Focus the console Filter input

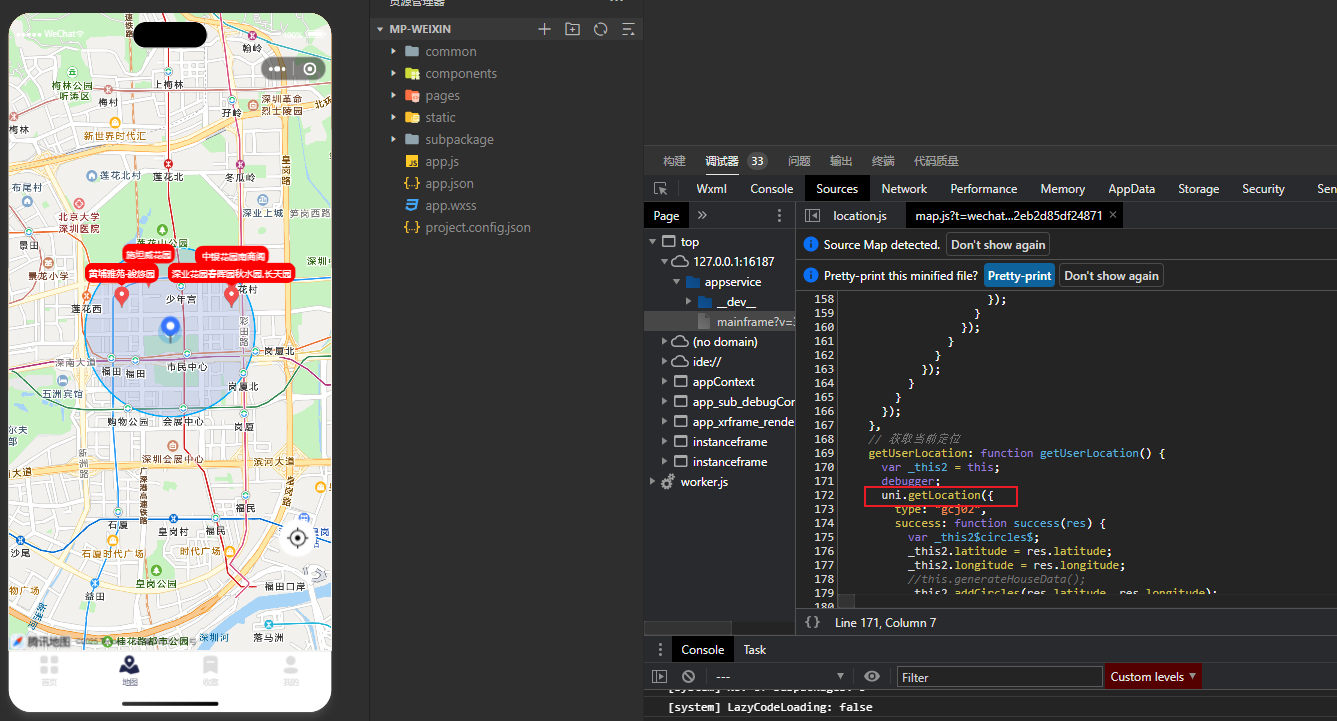point(999,677)
